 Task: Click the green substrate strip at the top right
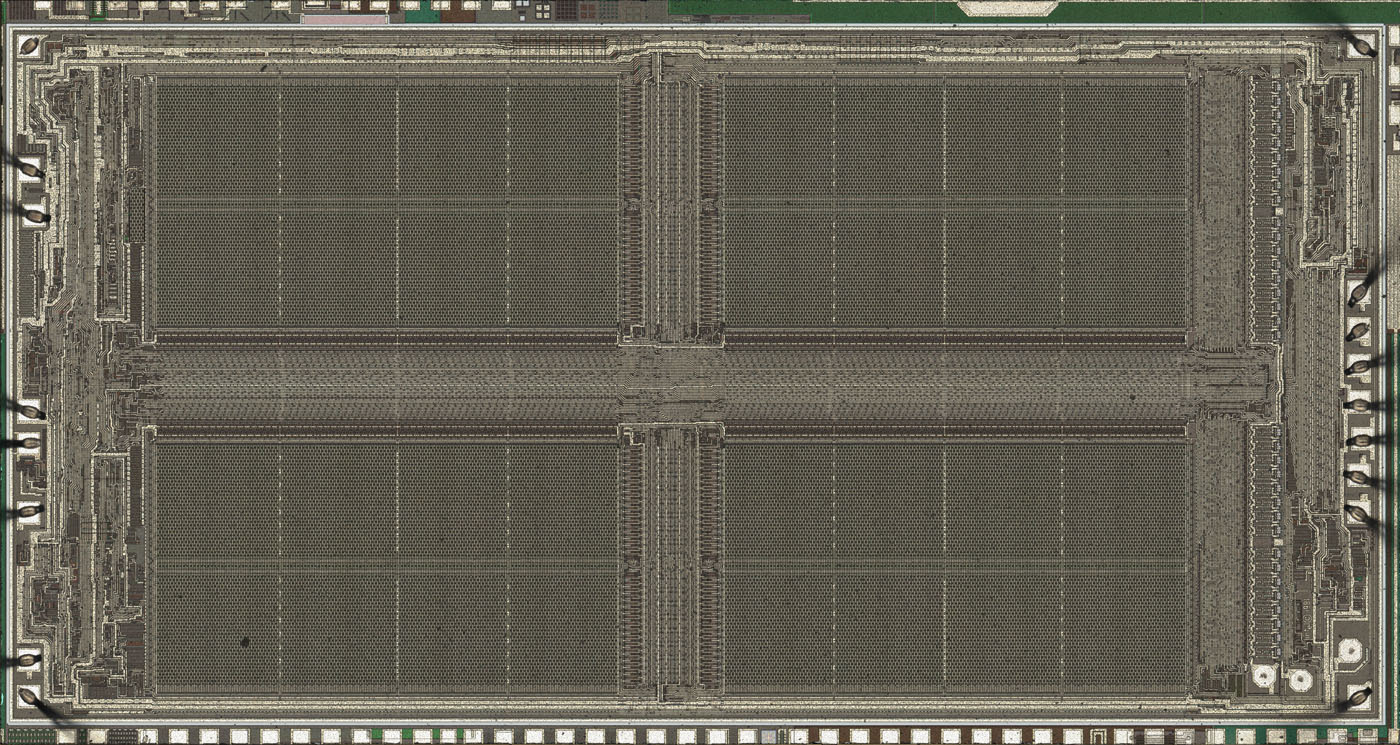point(1200,10)
